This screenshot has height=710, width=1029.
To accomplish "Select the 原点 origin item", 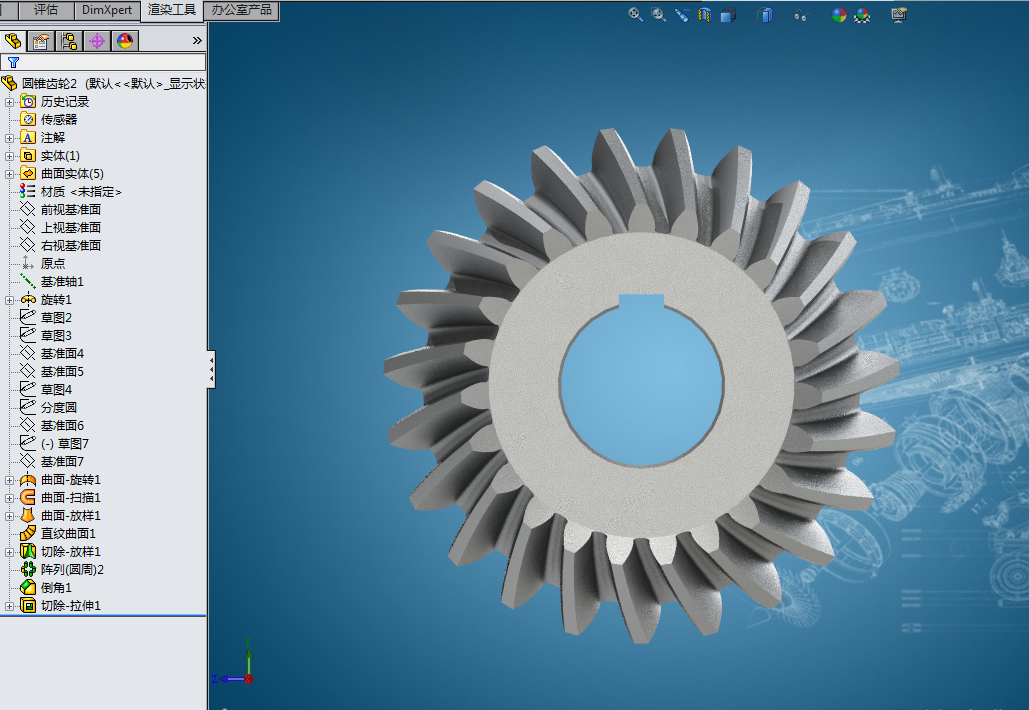I will (43, 263).
